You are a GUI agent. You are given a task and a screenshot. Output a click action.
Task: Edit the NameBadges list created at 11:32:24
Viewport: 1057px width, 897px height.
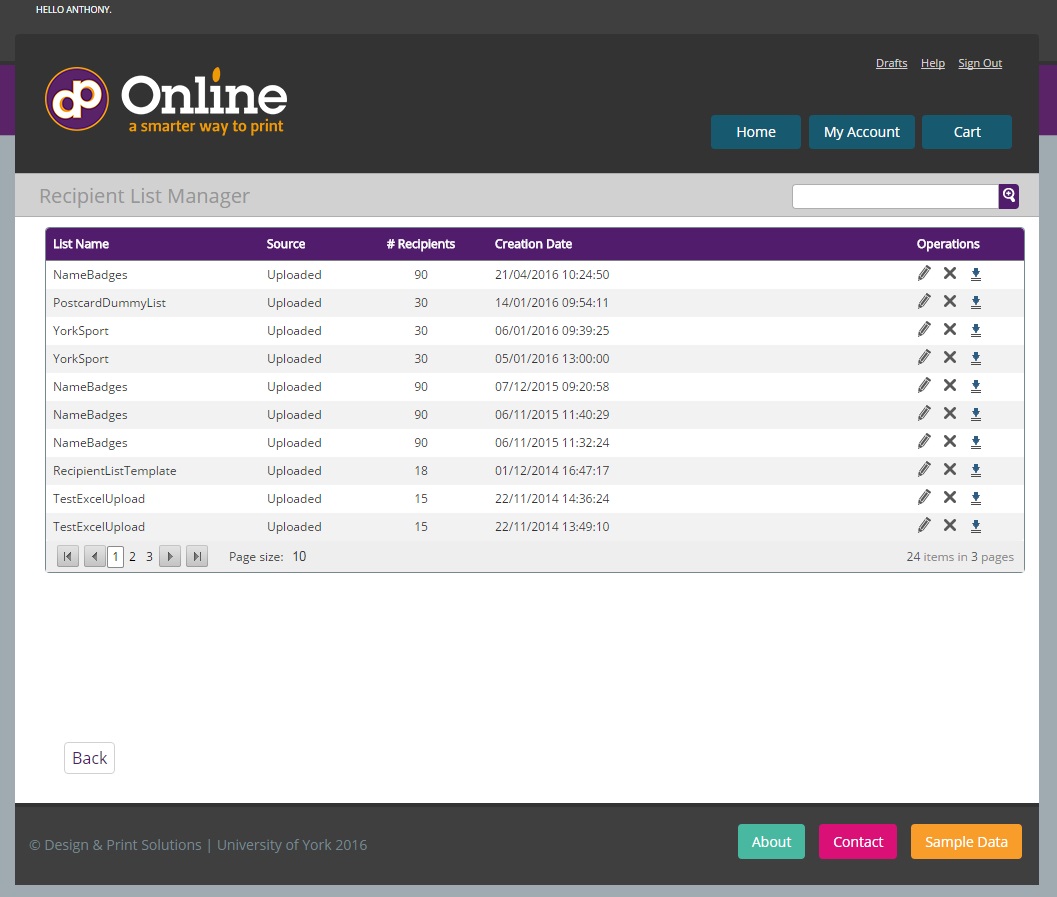924,441
